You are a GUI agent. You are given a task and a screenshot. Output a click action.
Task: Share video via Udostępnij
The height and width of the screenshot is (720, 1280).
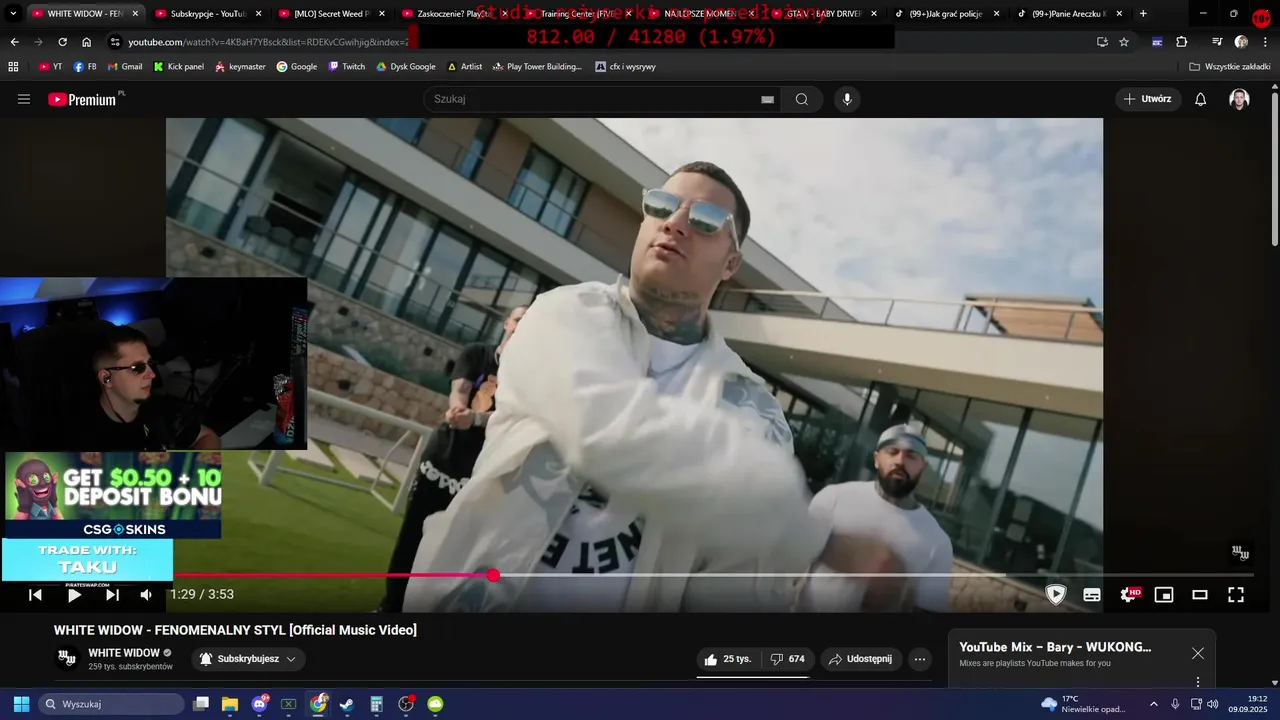[862, 659]
